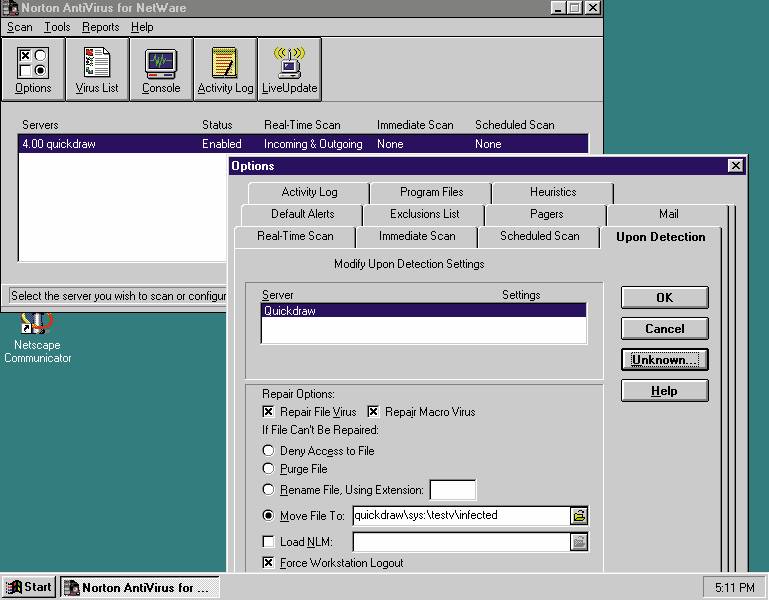Switch to the Real-Time Scan tab
769x600 pixels.
pyautogui.click(x=295, y=236)
